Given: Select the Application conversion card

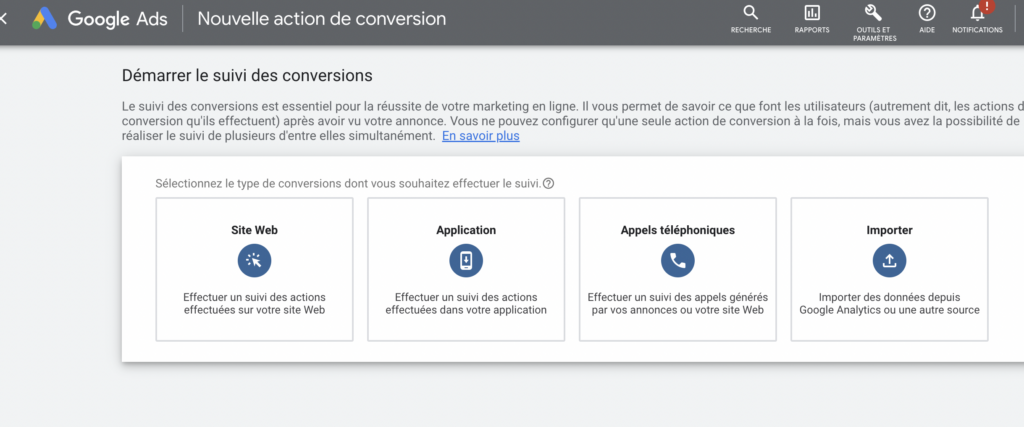Looking at the screenshot, I should 466,269.
